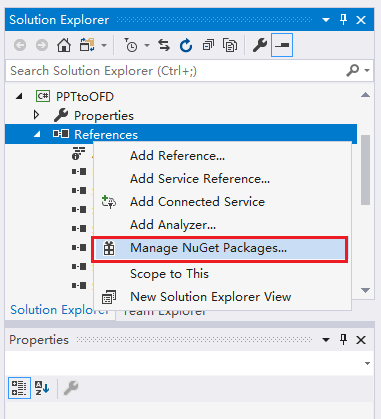Select the PPTtoOFD project

(85, 97)
